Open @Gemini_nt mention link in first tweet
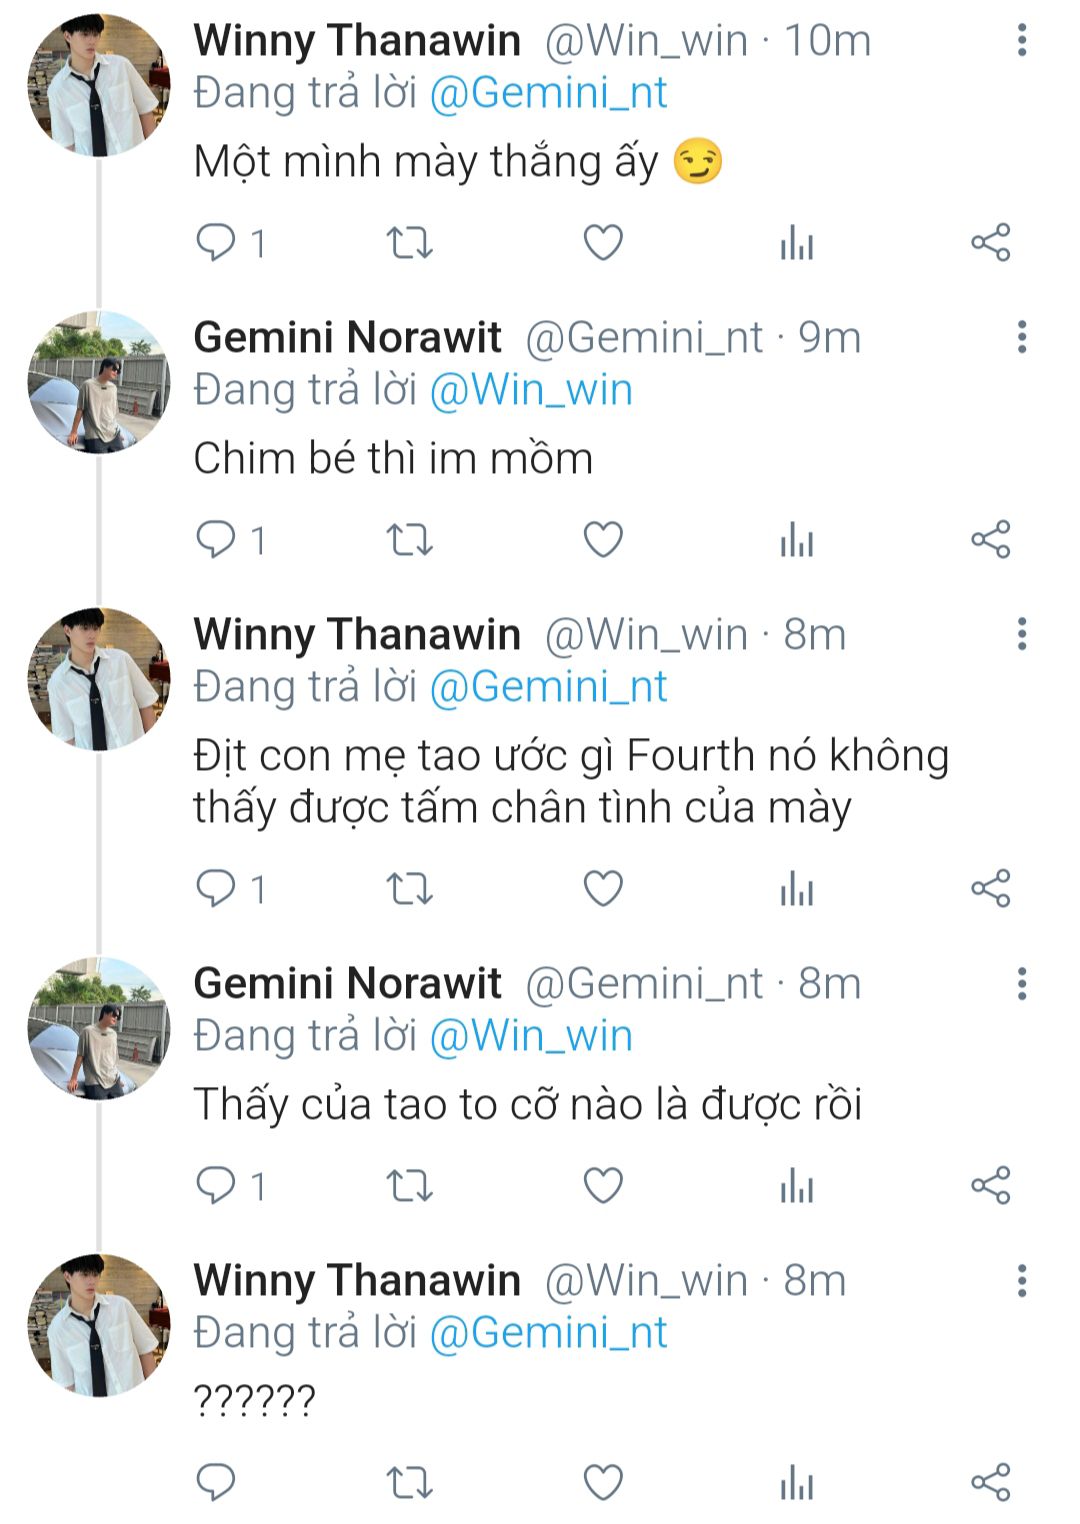Viewport: 1080px width, 1524px height. (548, 93)
